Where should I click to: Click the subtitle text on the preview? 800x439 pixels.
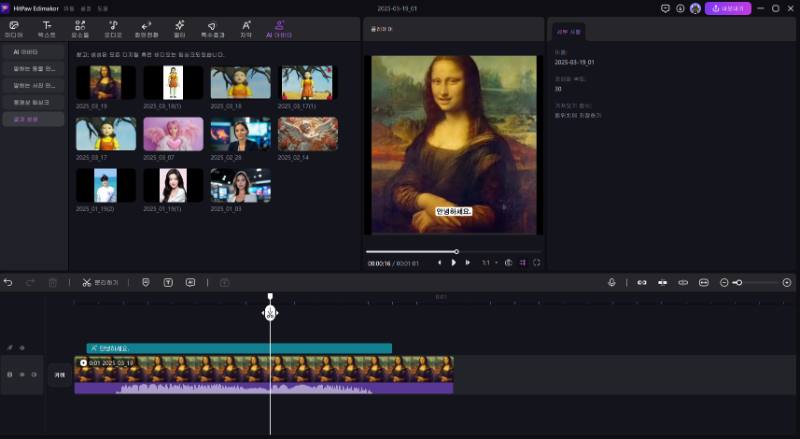click(454, 211)
